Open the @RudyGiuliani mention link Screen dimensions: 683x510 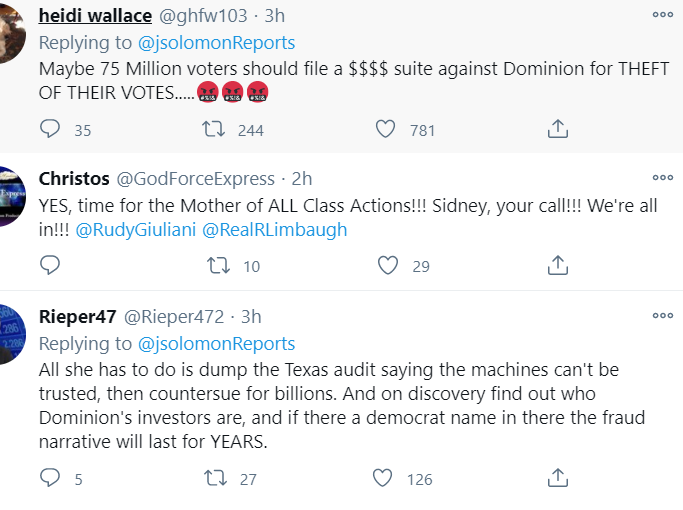[136, 229]
